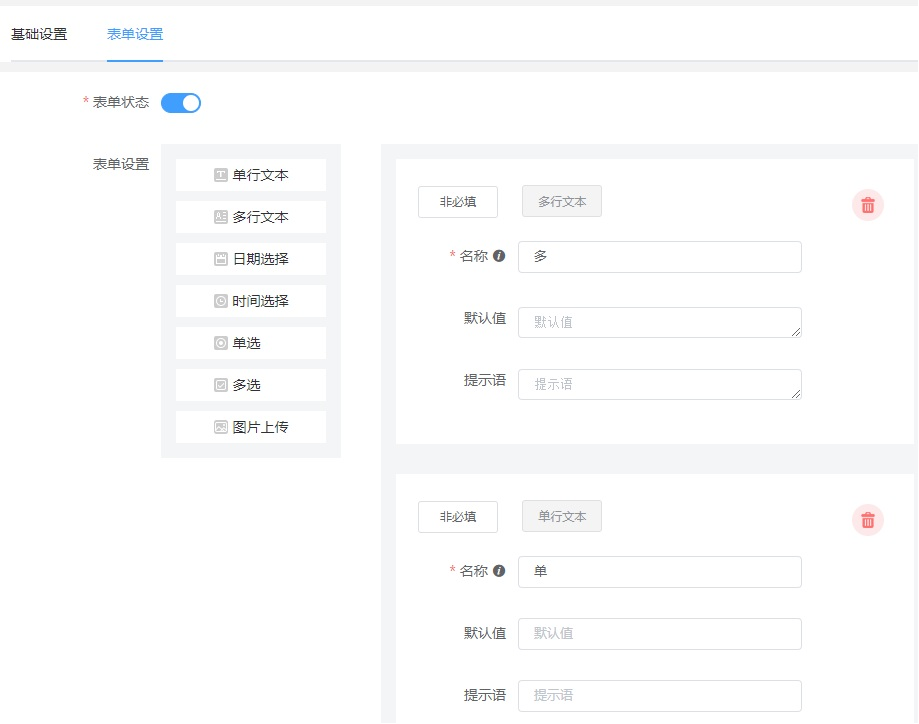
Task: Click the 日期选择 calendar icon
Action: tap(220, 259)
